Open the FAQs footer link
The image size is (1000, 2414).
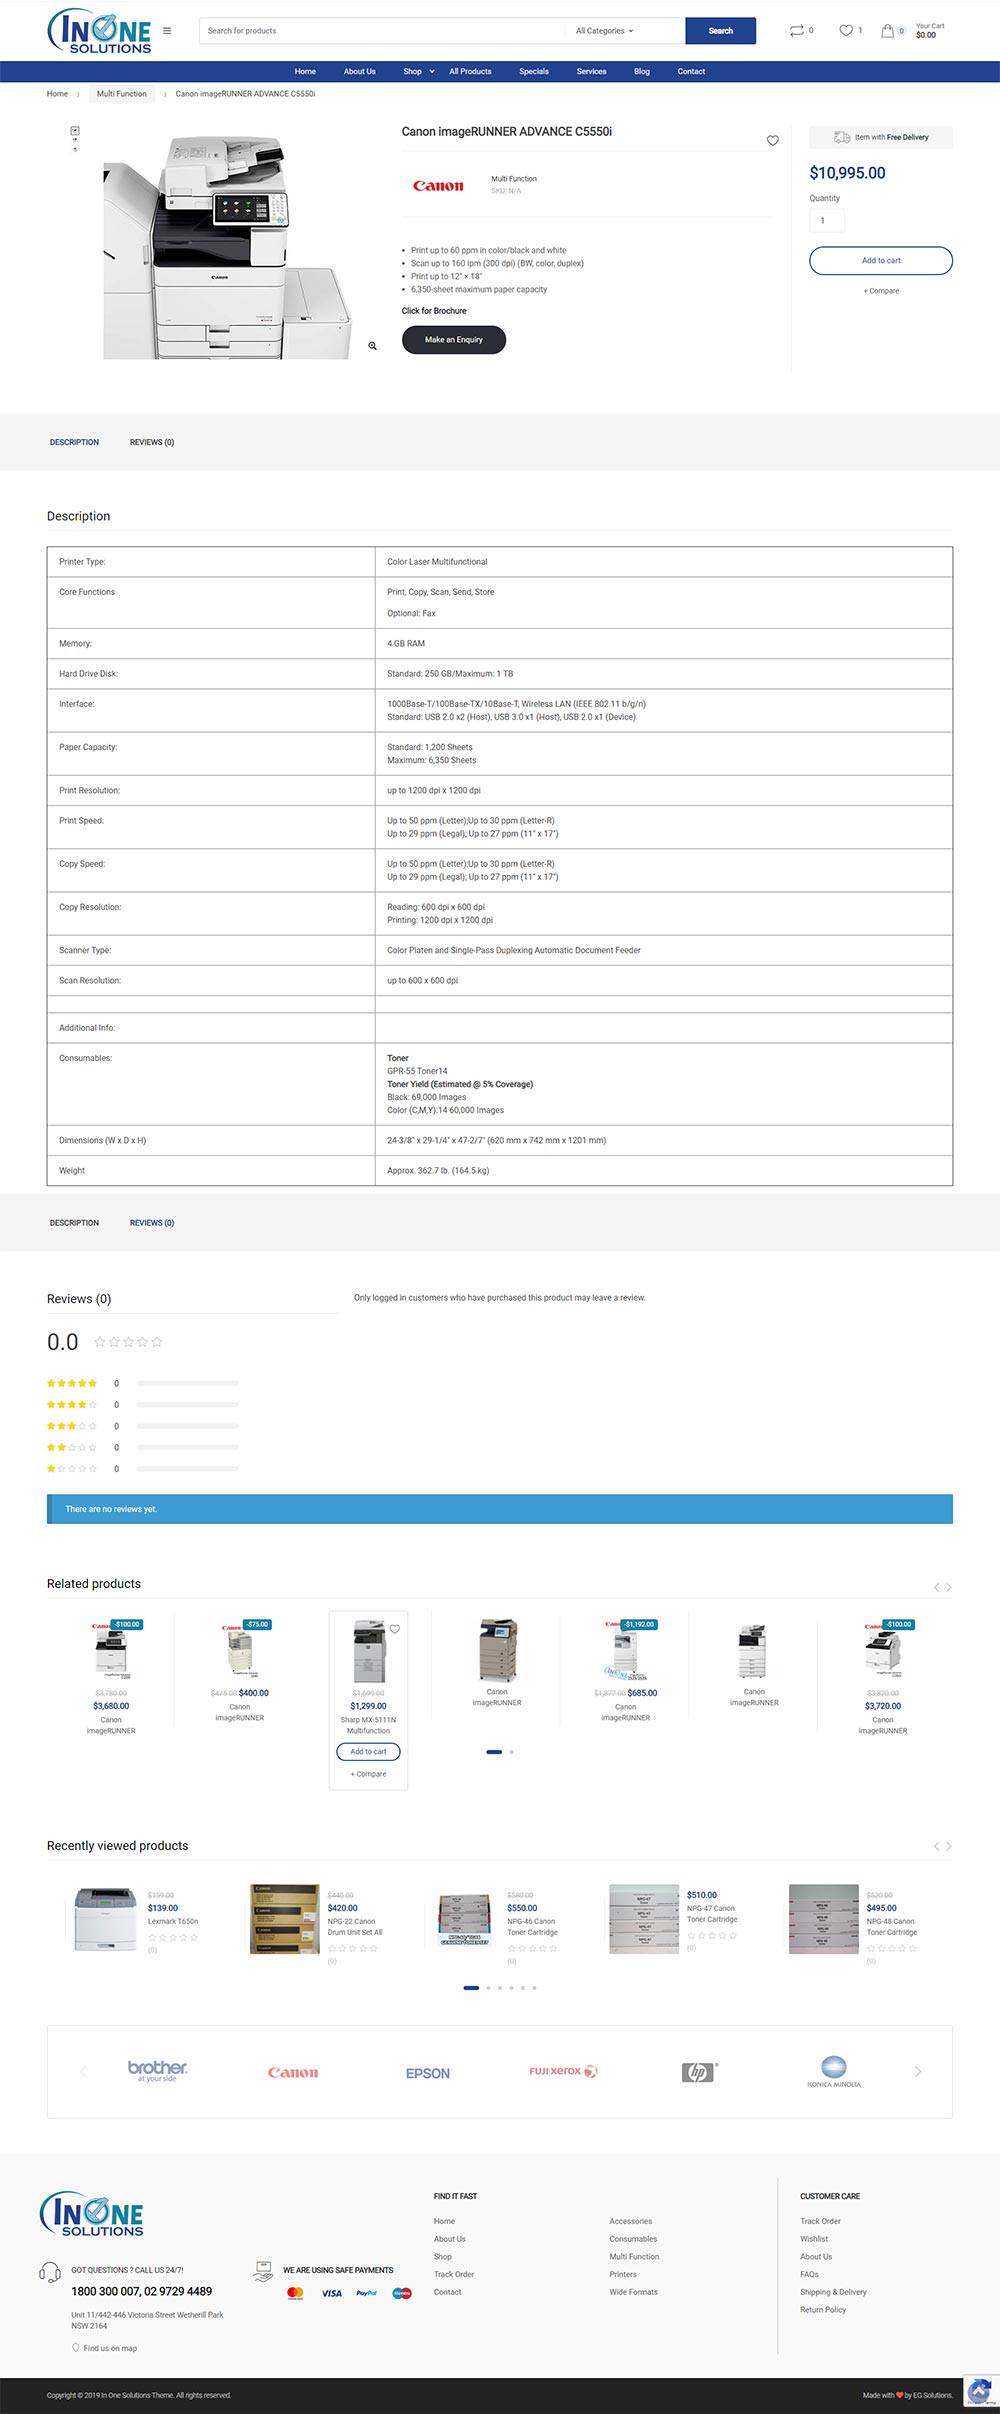tap(809, 2274)
